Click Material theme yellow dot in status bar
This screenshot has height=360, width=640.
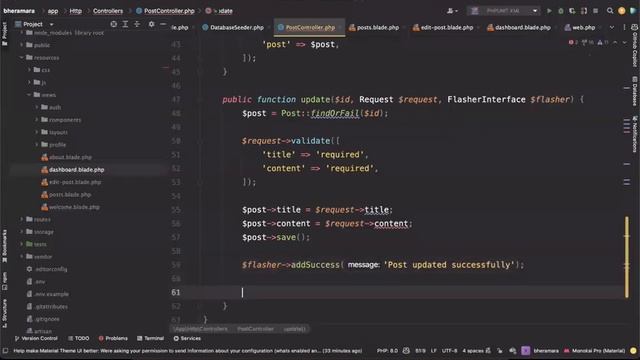point(633,351)
